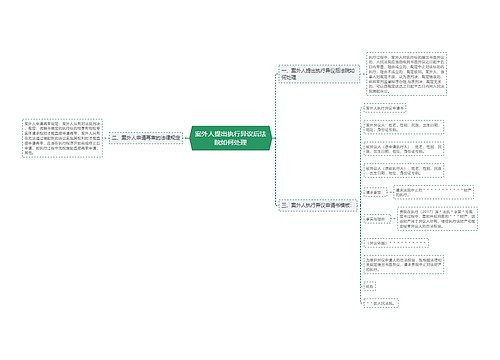
Task: Select branch 三、案外人执行异议申请书模板
Action: click(318, 205)
